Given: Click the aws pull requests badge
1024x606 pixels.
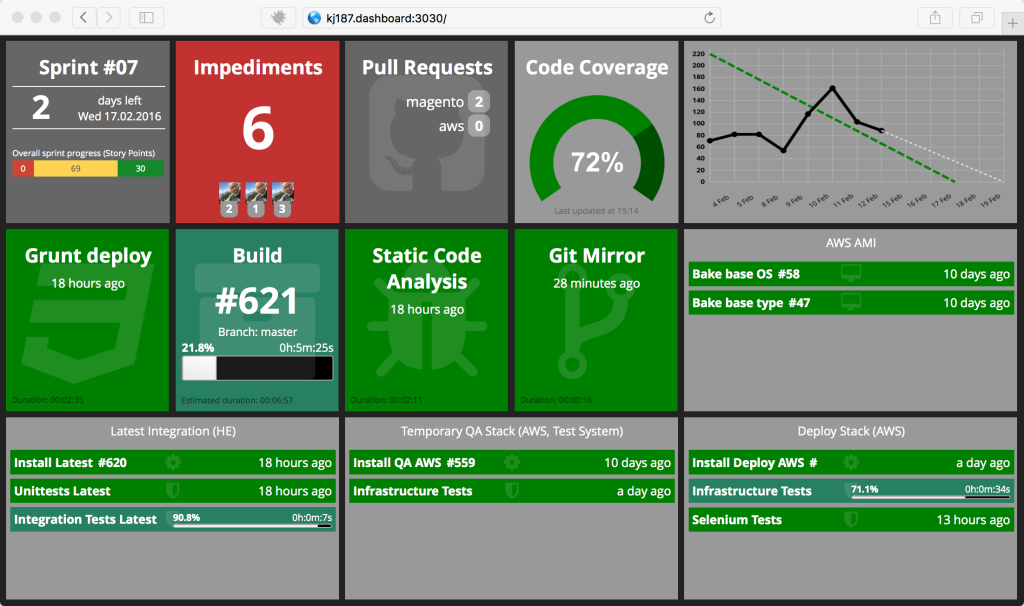Looking at the screenshot, I should 480,126.
